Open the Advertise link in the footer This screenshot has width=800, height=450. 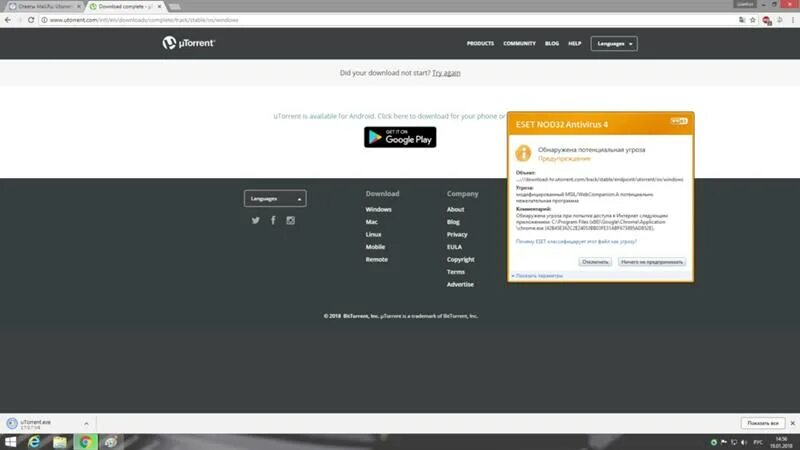point(460,284)
